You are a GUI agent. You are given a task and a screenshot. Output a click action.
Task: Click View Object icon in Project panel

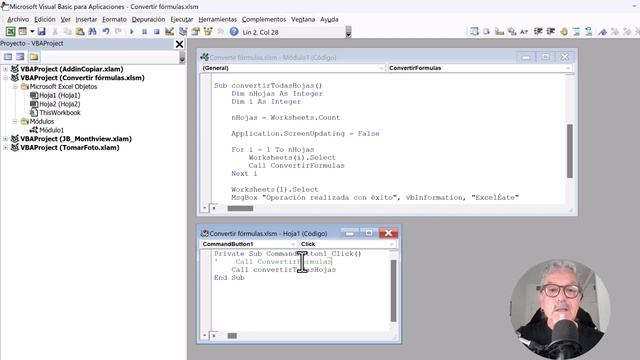tap(20, 57)
